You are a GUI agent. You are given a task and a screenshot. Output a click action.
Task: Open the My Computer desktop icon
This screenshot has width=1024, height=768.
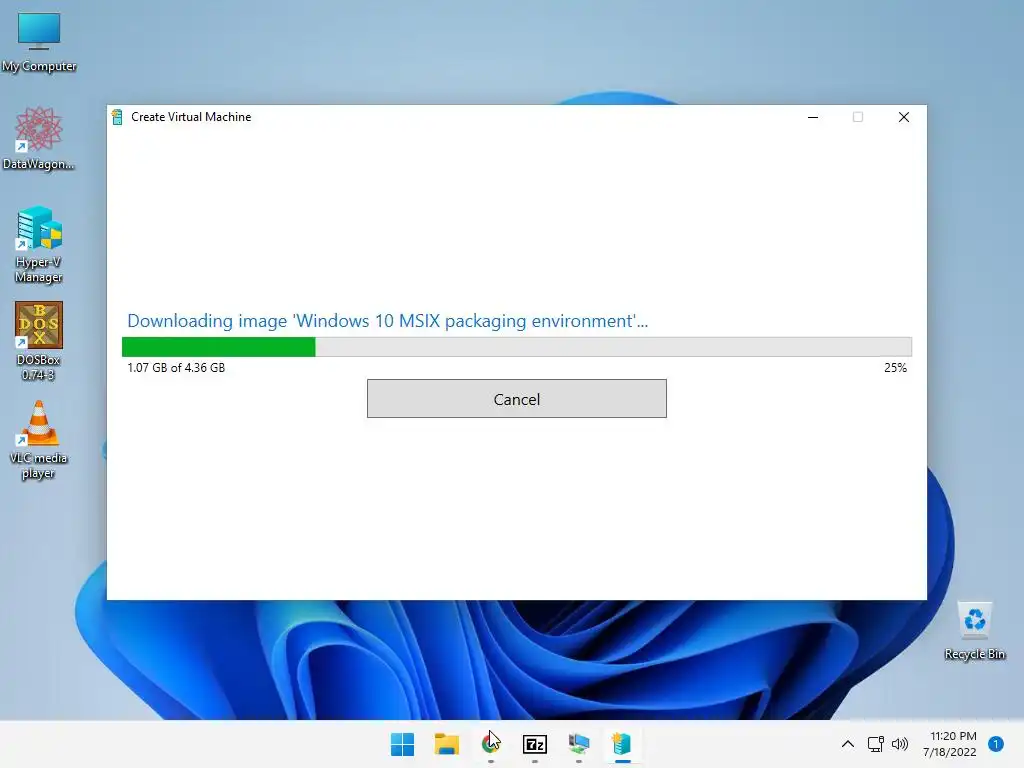point(39,42)
